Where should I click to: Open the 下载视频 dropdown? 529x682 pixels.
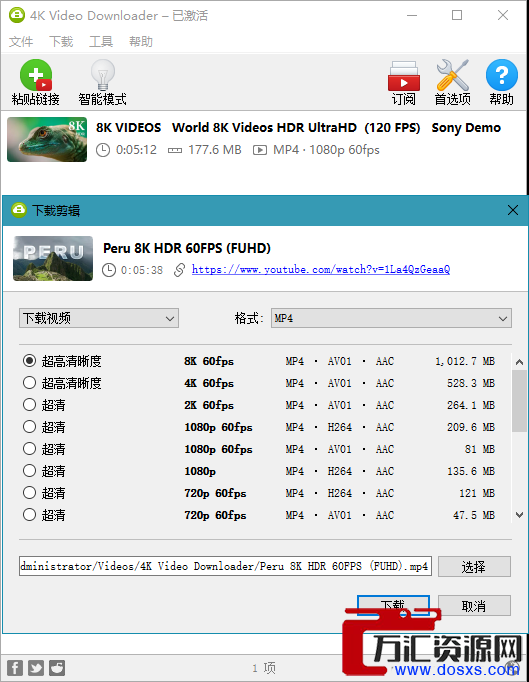99,318
